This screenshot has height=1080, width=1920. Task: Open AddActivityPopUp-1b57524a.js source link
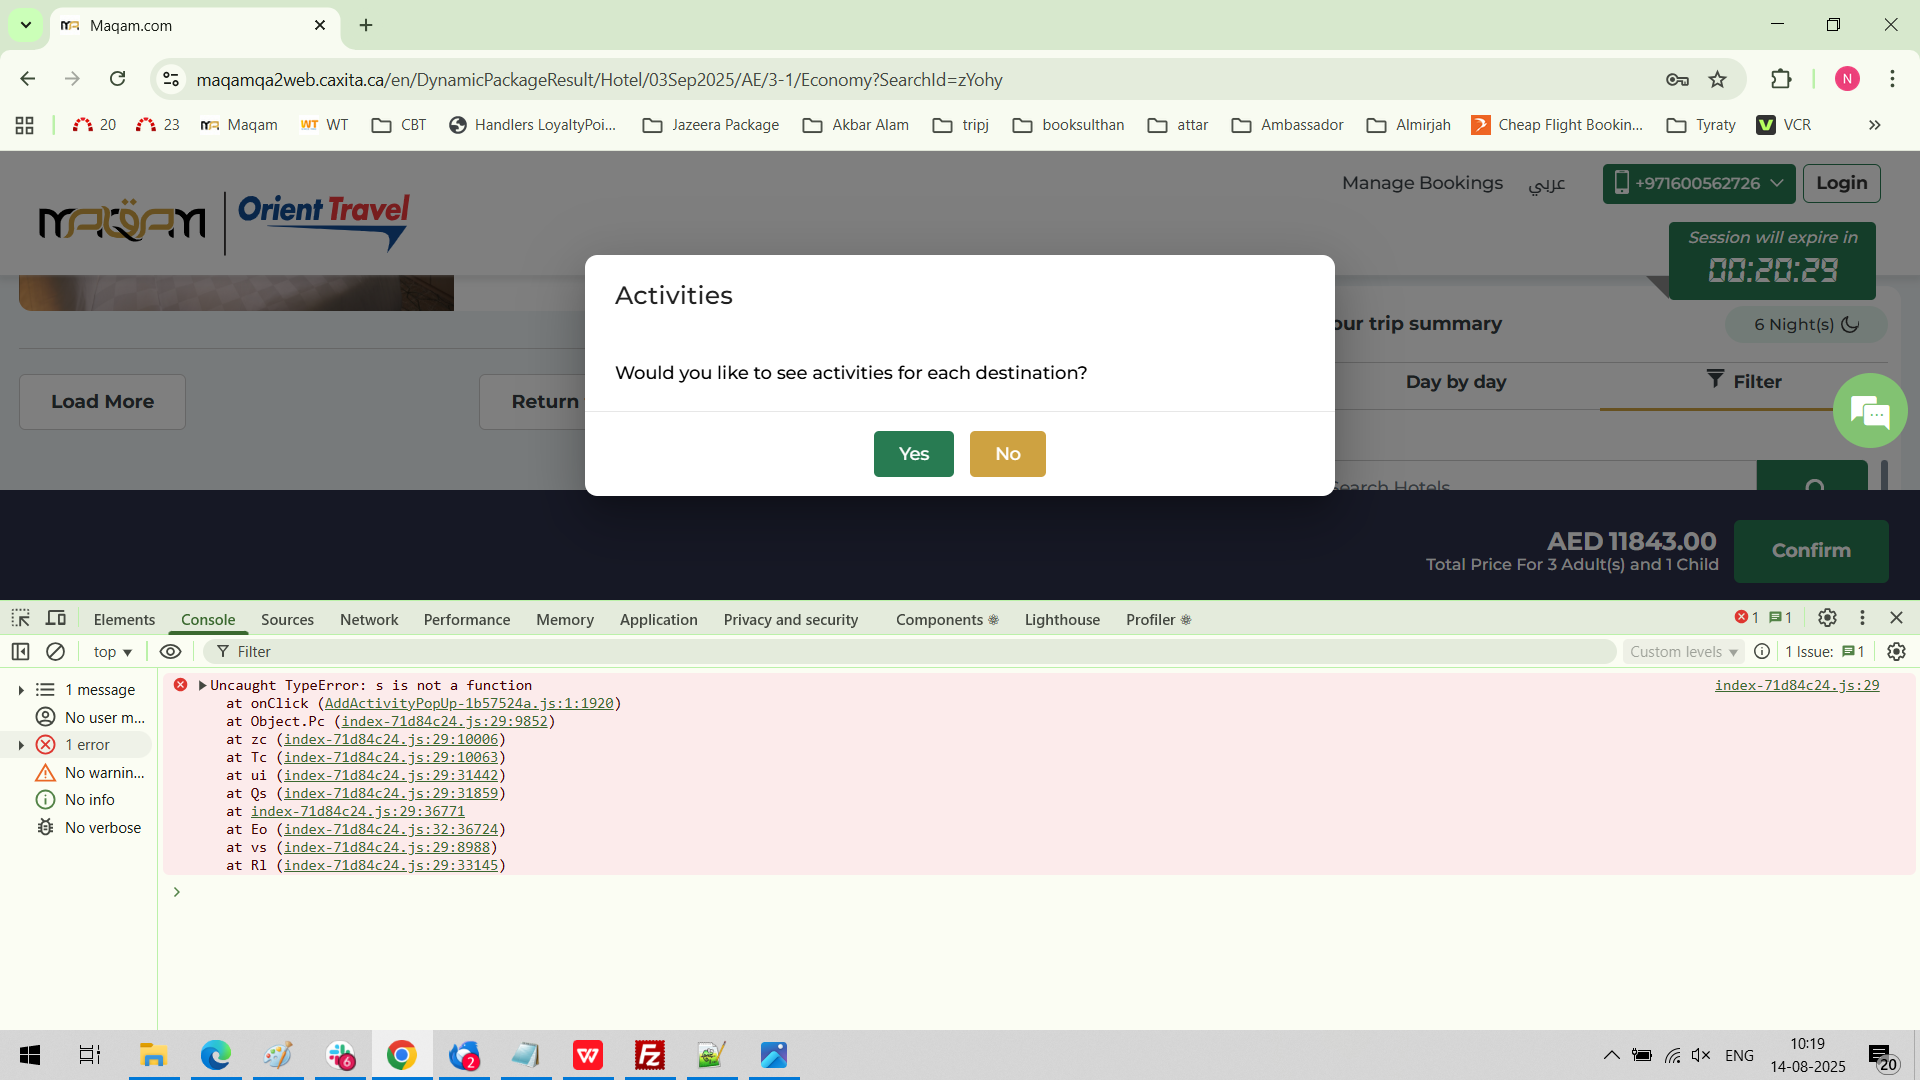(468, 703)
